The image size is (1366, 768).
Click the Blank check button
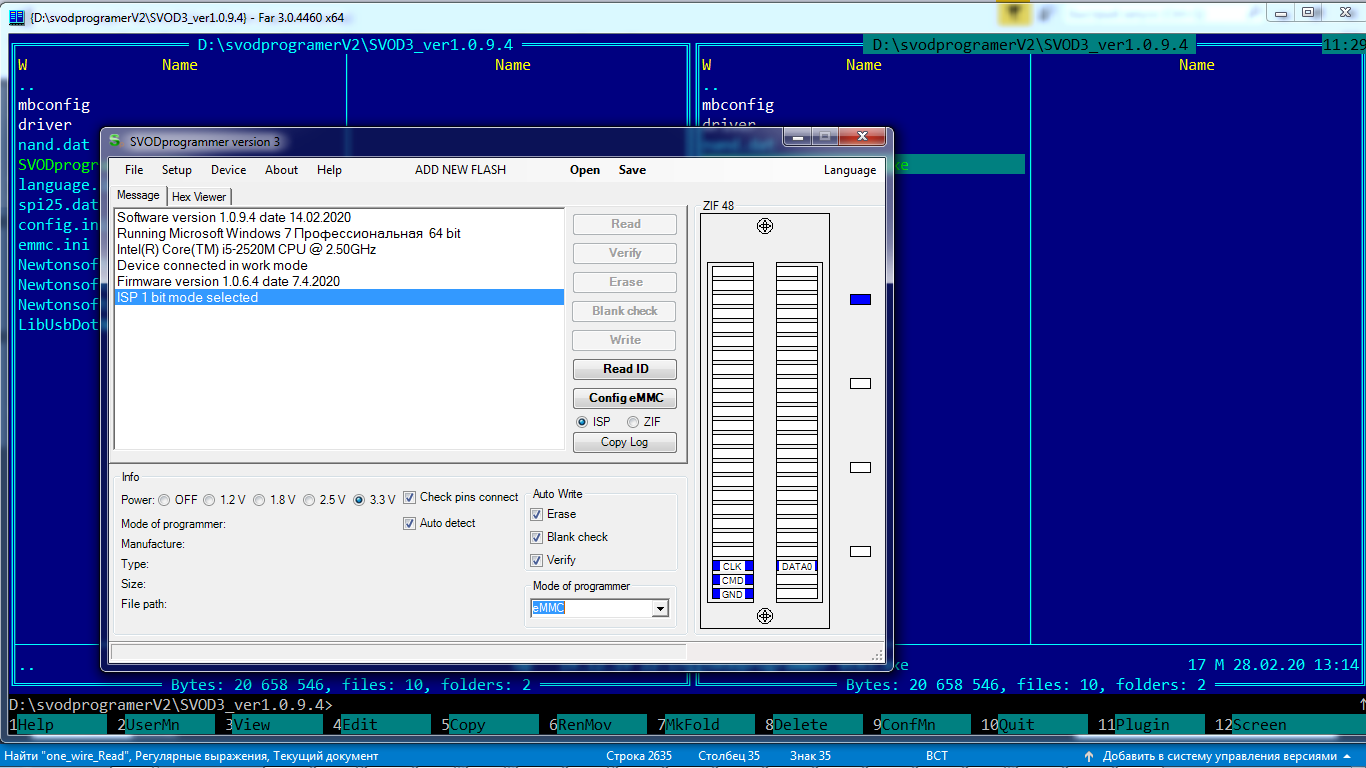625,311
